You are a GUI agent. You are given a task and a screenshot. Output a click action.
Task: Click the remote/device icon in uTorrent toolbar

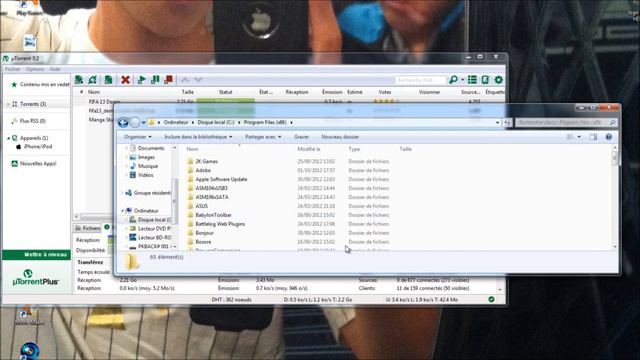[x=485, y=80]
